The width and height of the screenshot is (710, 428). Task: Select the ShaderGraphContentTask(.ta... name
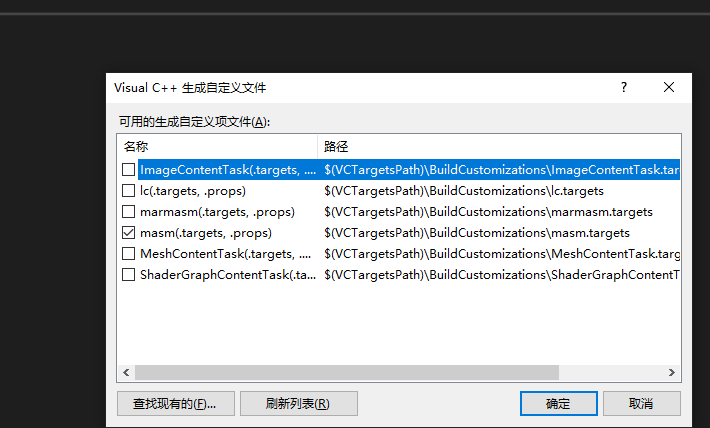228,274
